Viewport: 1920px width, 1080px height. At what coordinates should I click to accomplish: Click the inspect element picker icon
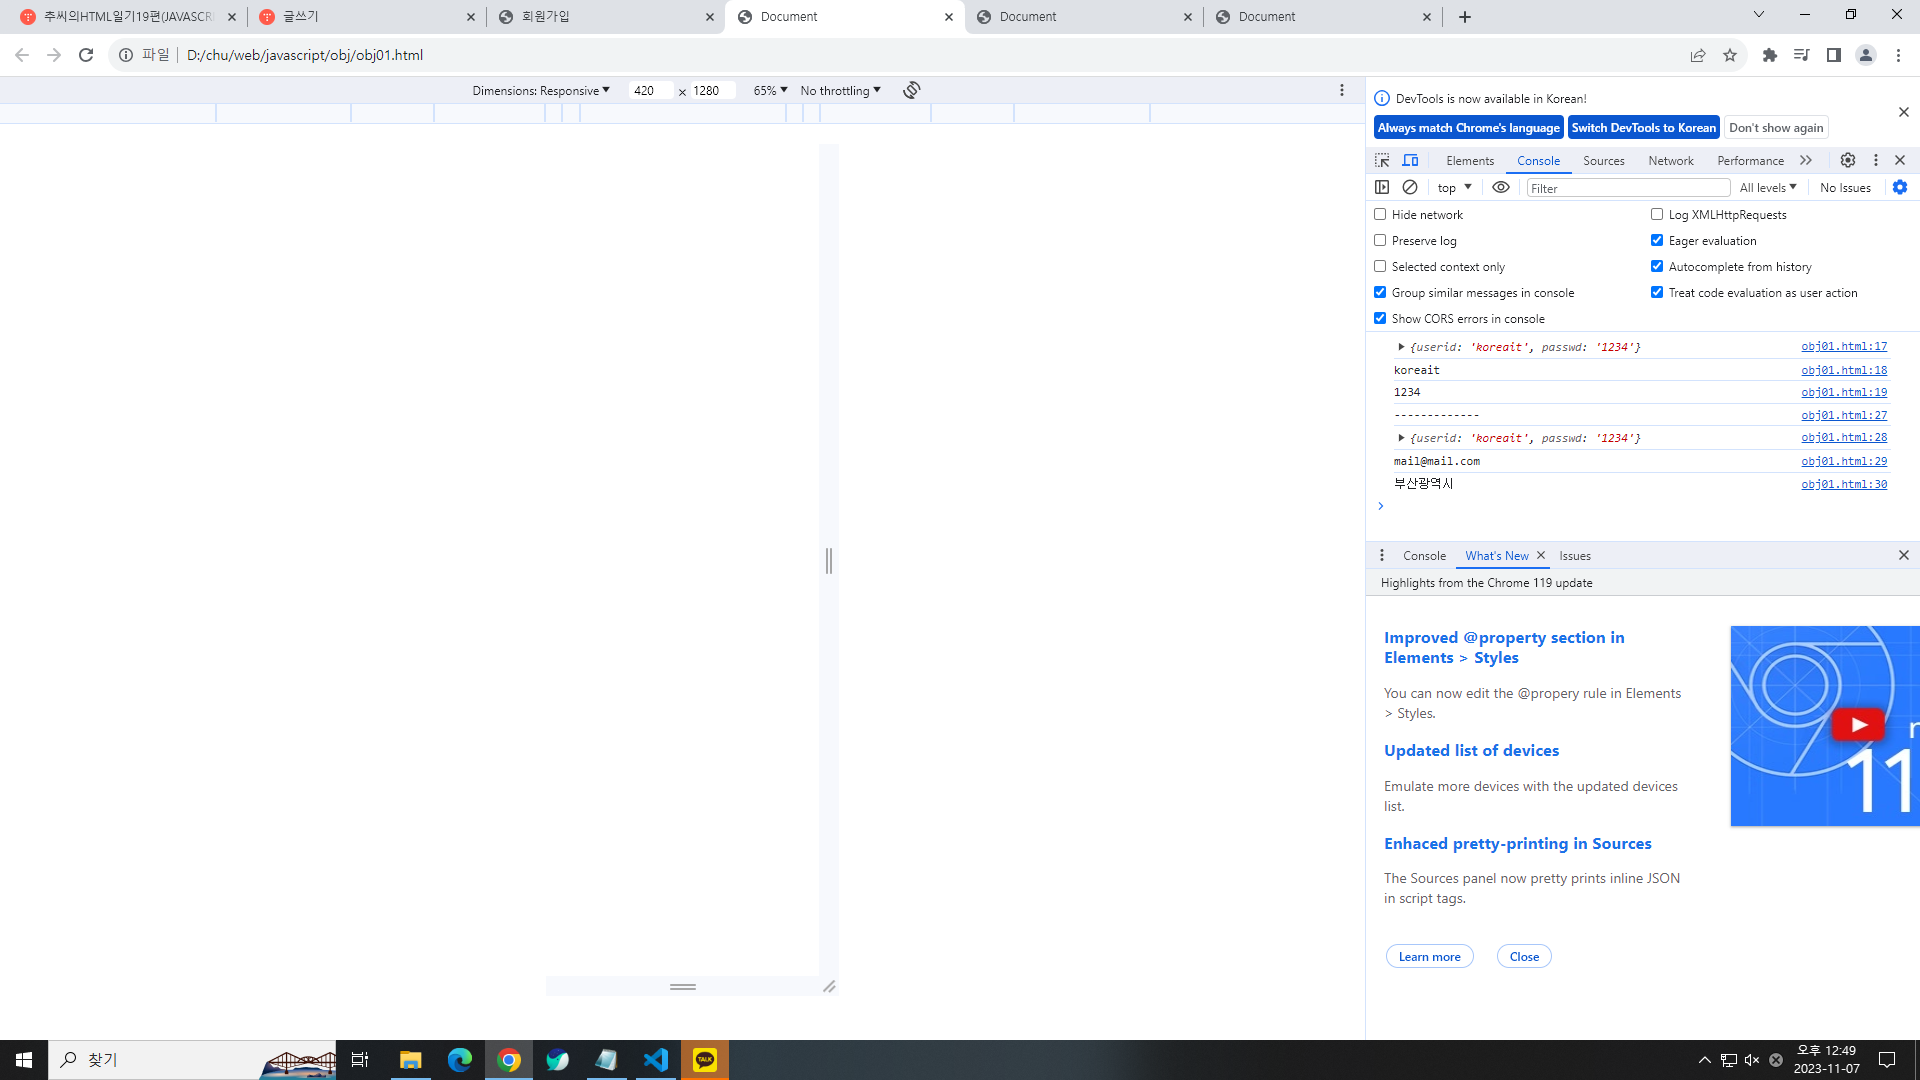[1382, 160]
